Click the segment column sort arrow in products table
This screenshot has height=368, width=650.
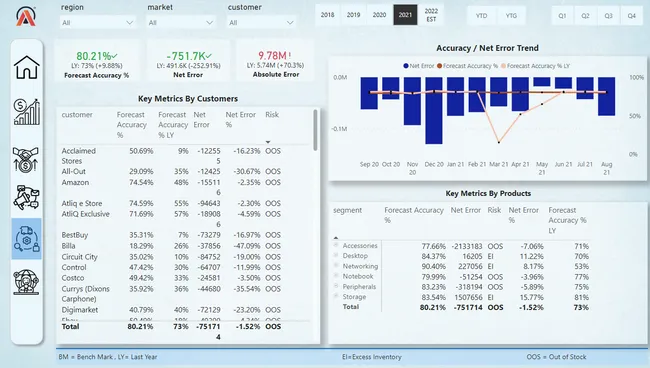coord(336,238)
